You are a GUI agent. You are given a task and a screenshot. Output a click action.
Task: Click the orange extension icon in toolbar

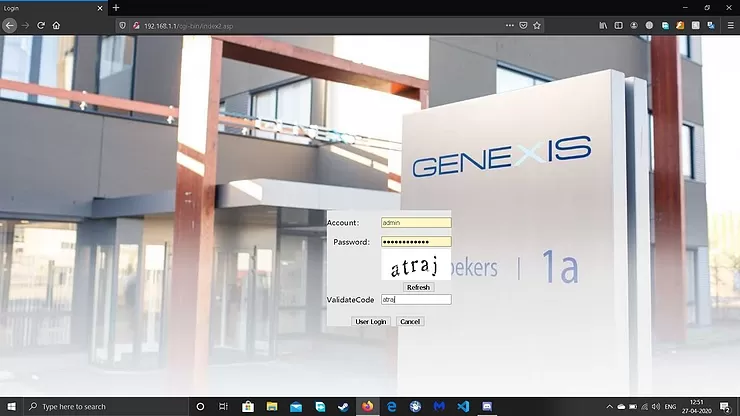pyautogui.click(x=680, y=25)
